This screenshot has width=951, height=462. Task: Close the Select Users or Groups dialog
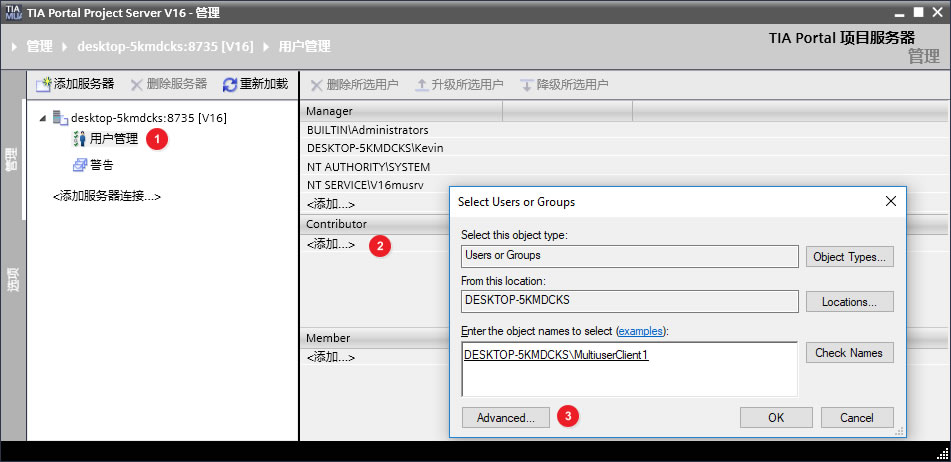[890, 201]
